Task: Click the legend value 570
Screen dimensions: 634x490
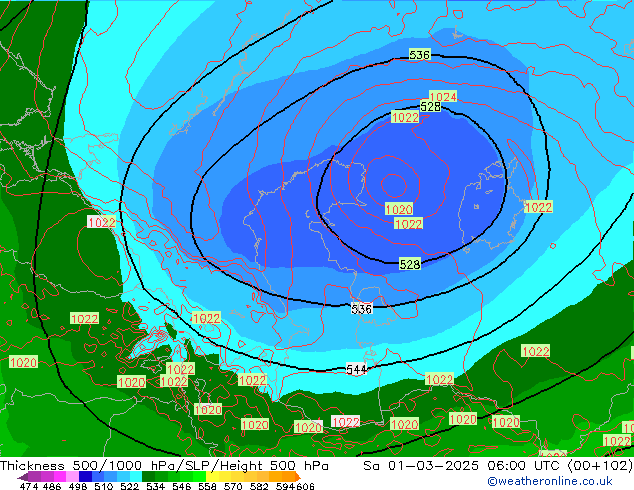Action: click(233, 486)
